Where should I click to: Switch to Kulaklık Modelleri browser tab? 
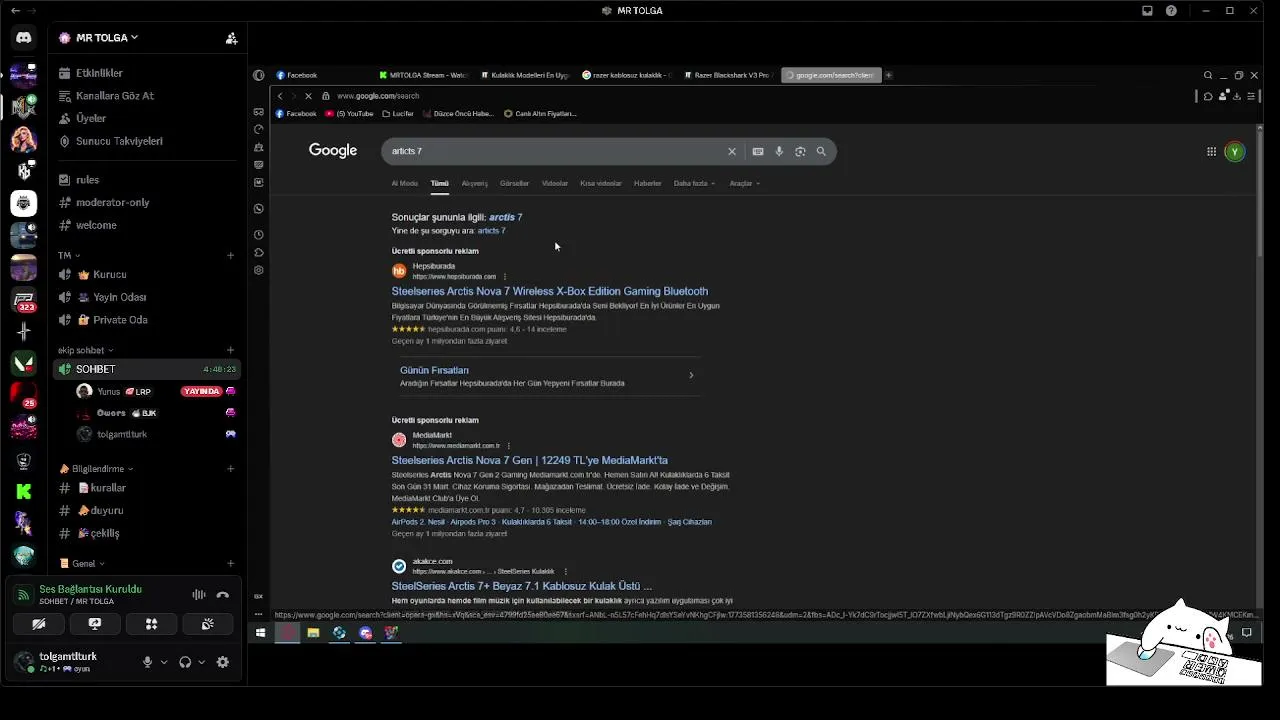(524, 75)
